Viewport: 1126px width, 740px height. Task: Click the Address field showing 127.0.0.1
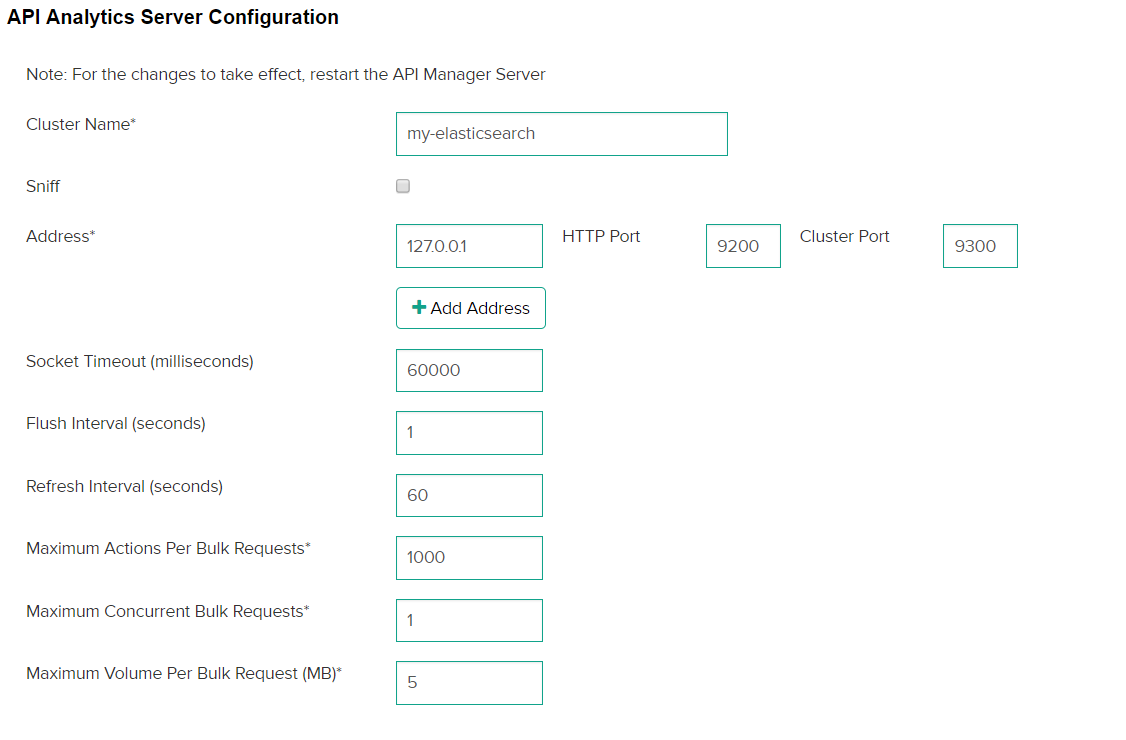click(469, 246)
